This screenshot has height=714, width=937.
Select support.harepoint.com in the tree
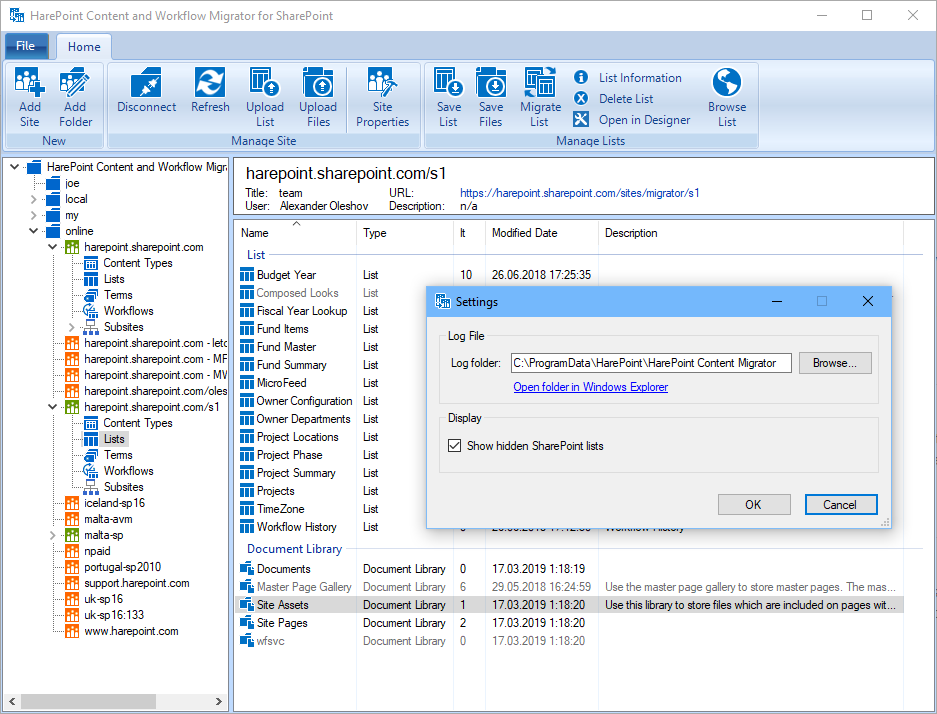tap(137, 583)
